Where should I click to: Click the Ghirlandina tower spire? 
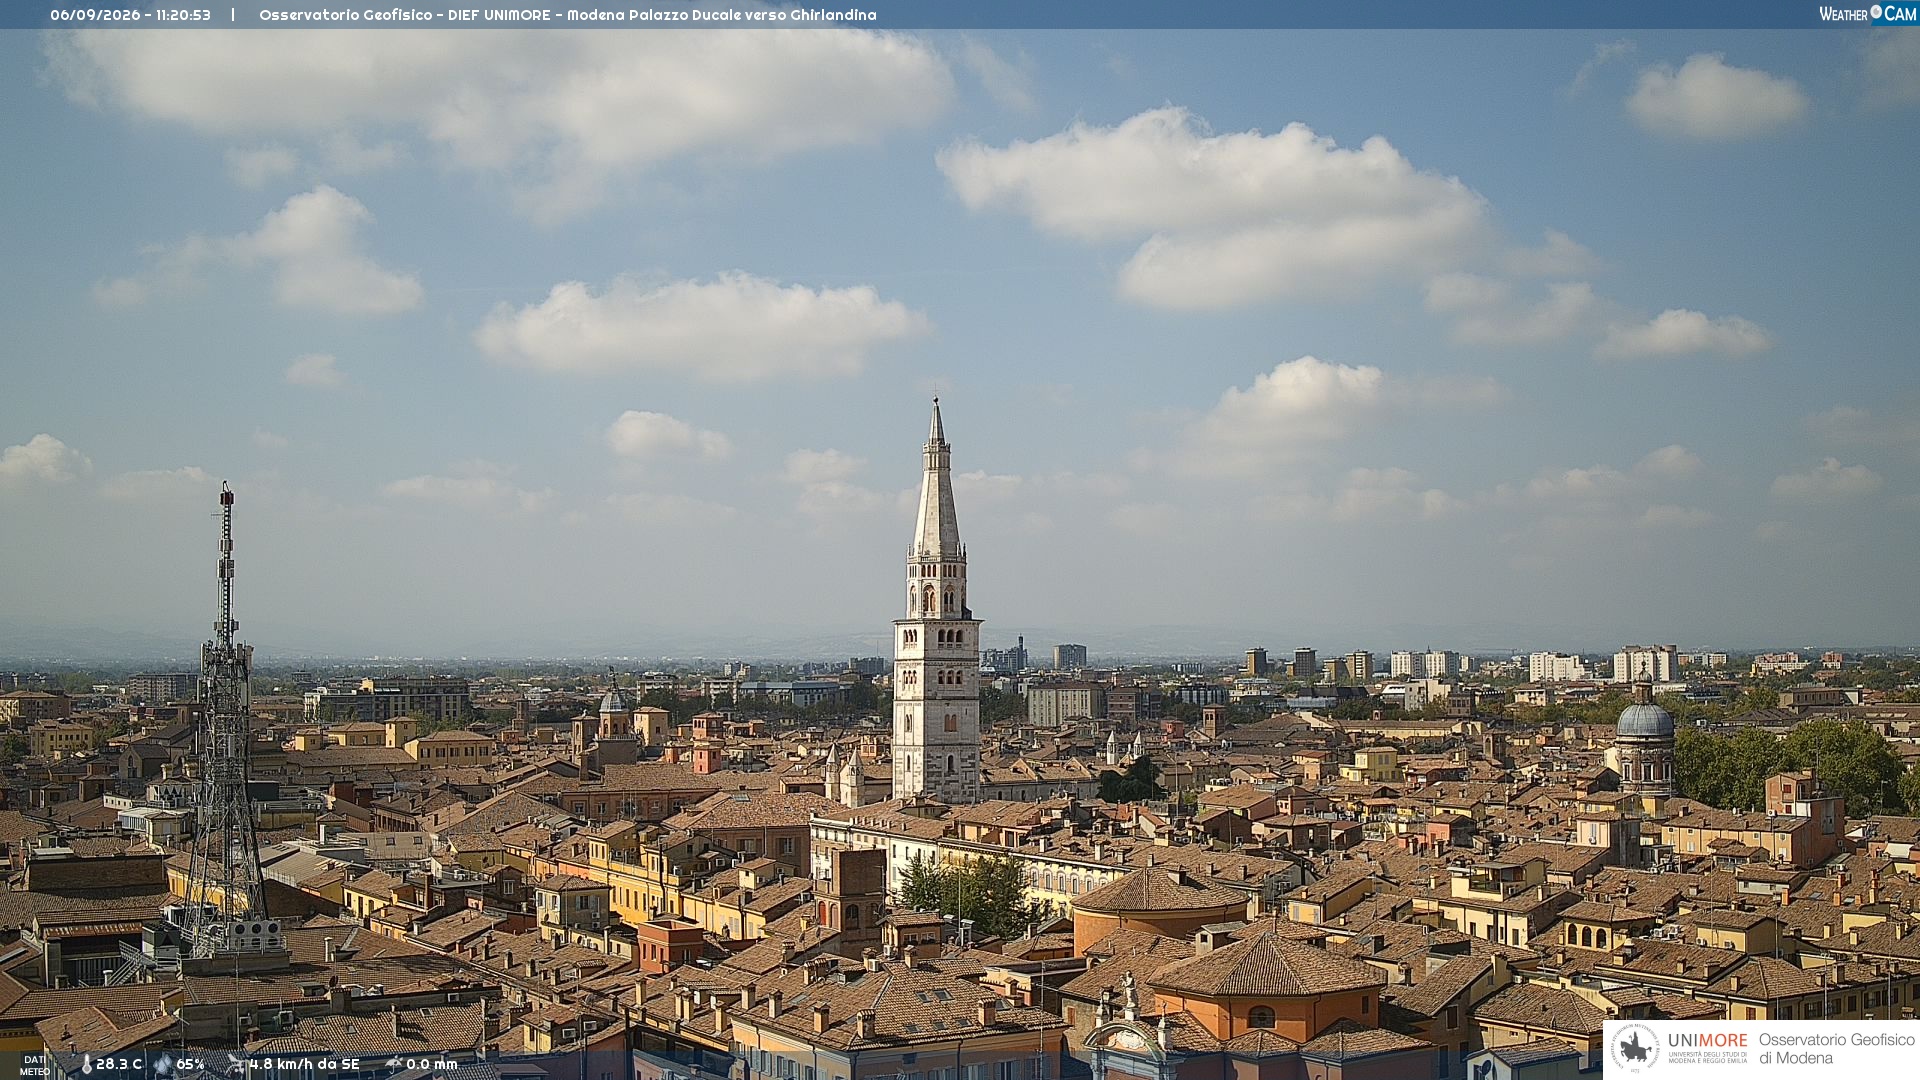[x=937, y=478]
